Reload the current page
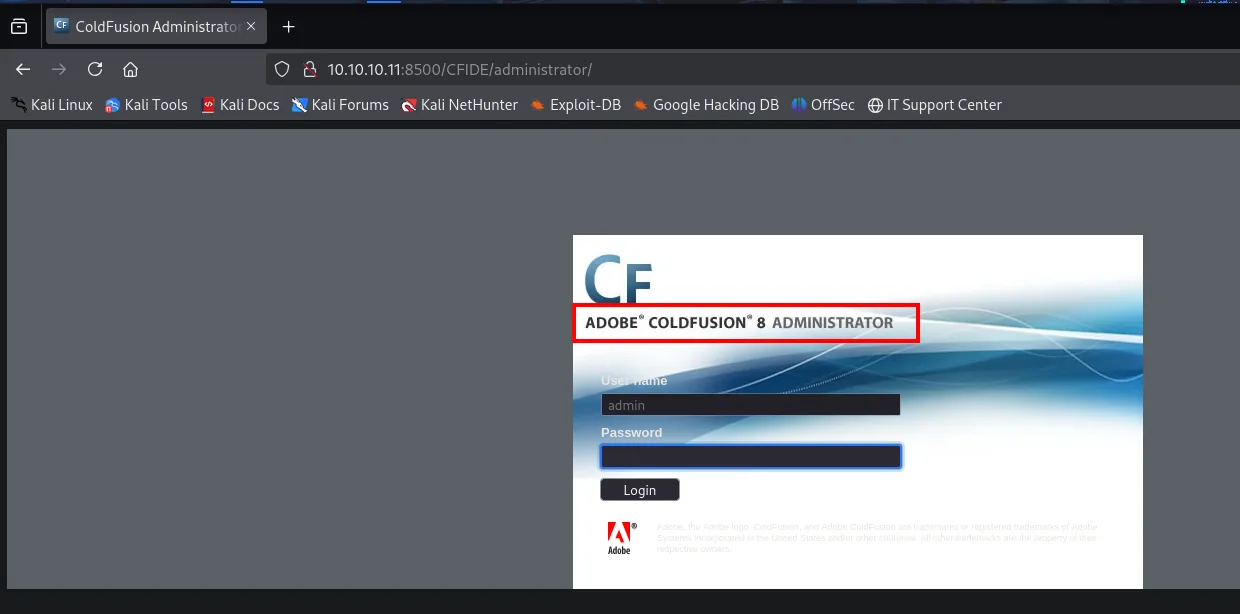 click(95, 69)
